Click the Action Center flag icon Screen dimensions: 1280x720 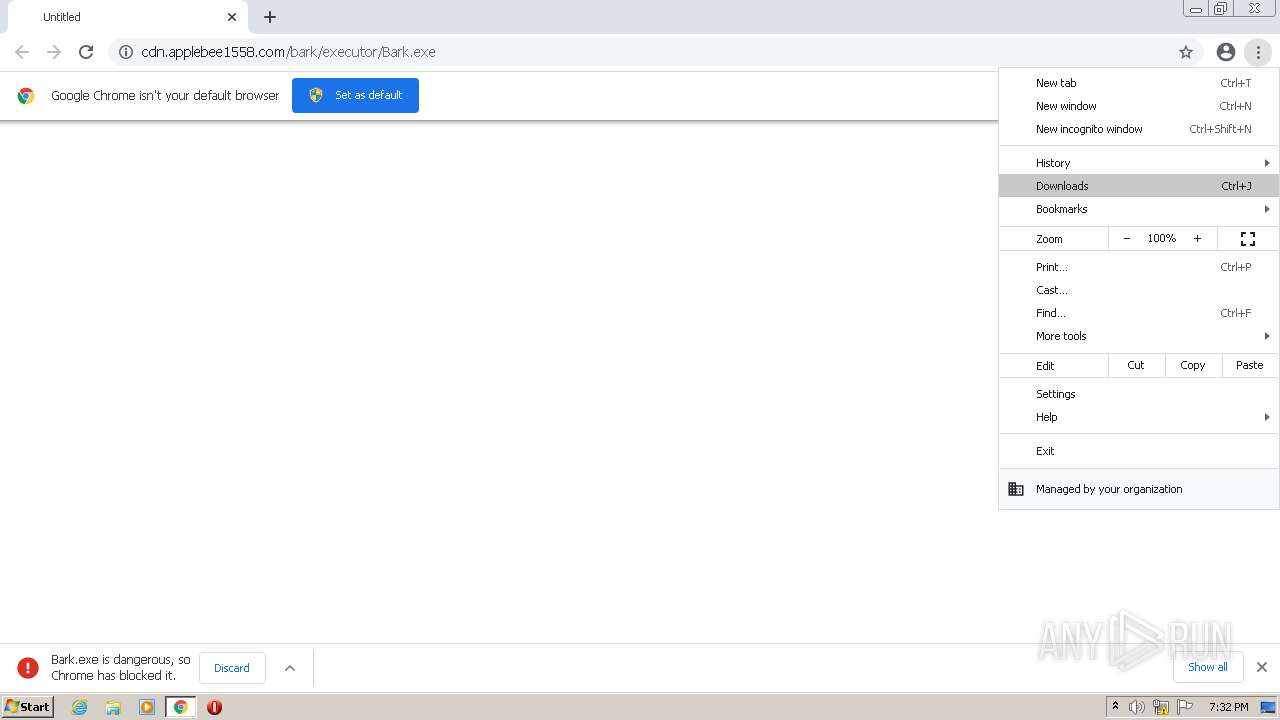(1185, 707)
